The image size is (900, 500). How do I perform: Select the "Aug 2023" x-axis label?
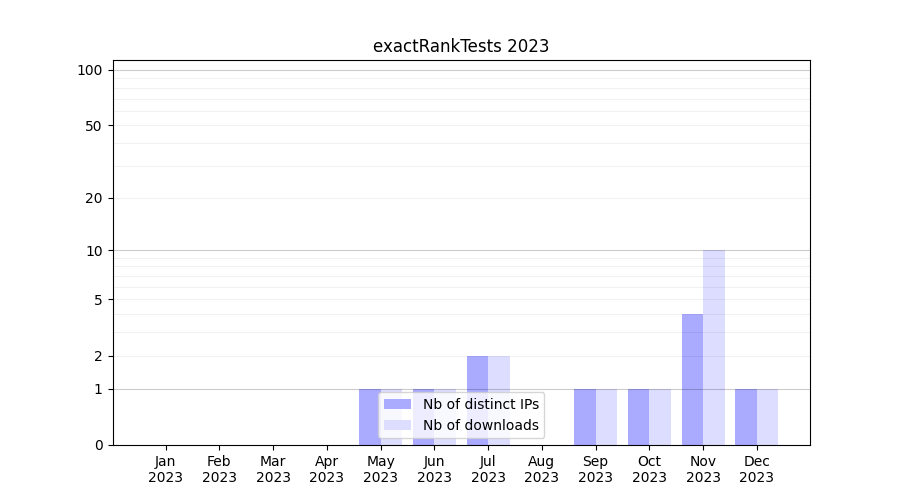coord(541,469)
